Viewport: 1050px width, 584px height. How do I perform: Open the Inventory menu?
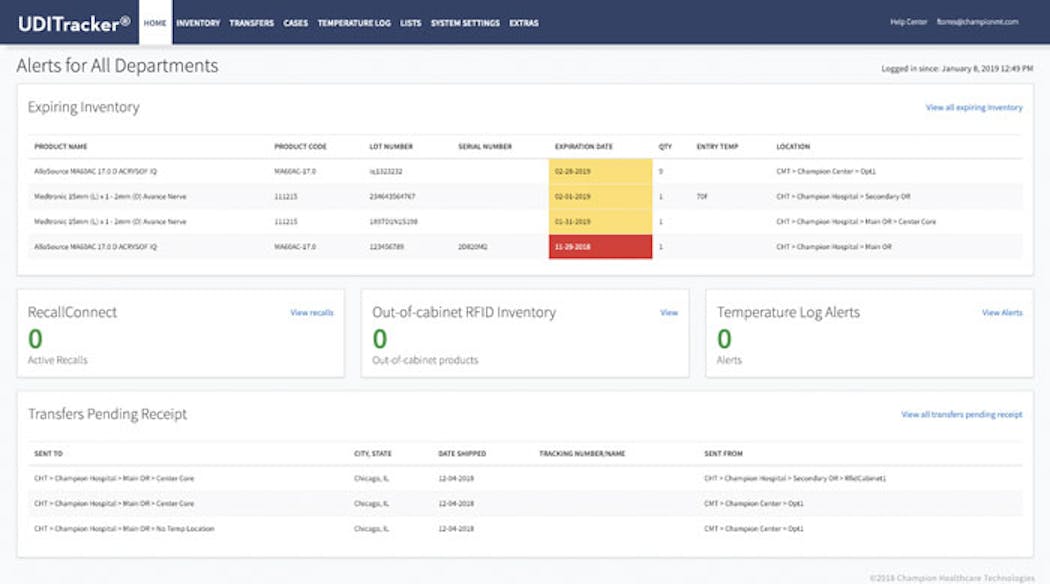coord(198,23)
